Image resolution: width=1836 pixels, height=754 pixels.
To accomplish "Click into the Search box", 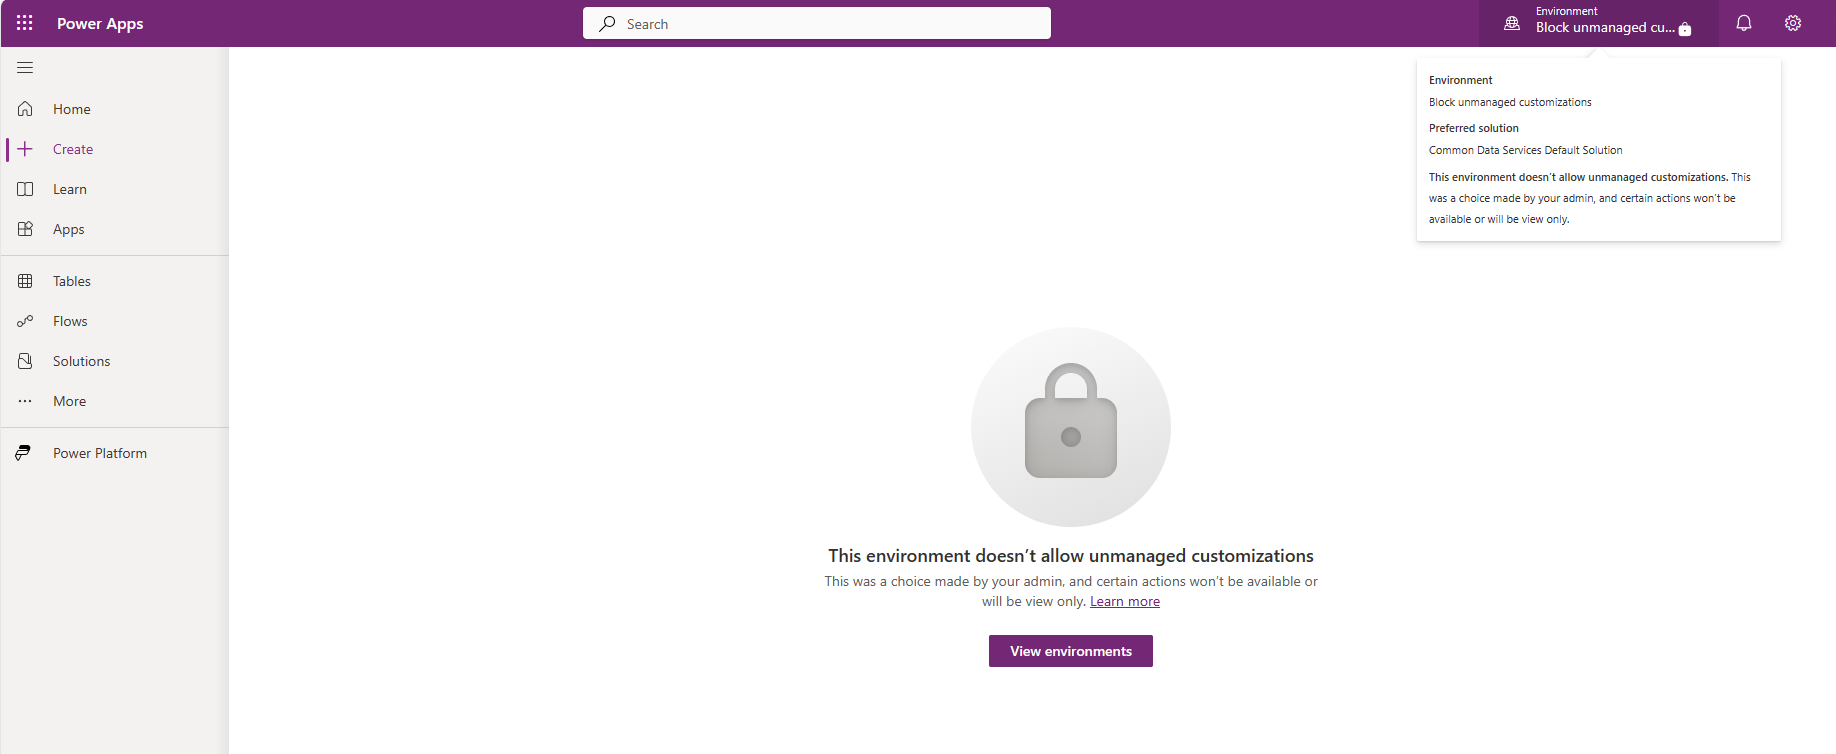I will 816,23.
